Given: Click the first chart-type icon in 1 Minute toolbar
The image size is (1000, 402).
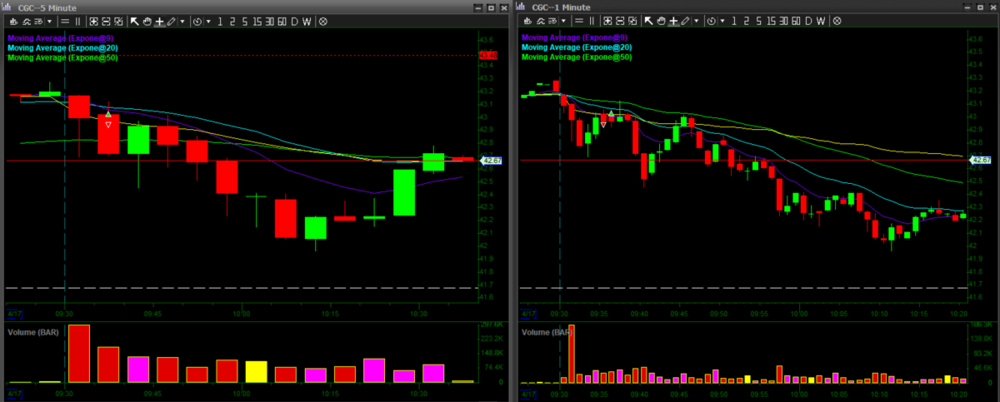Looking at the screenshot, I should coord(608,20).
